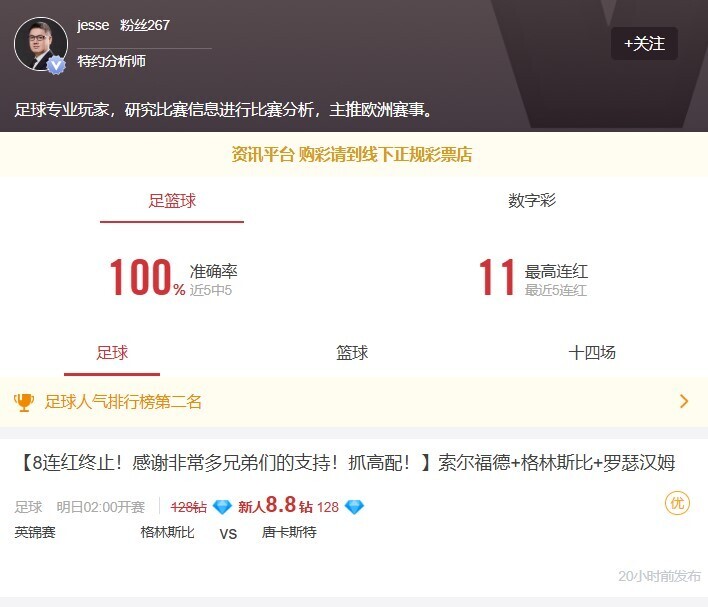Open jesse's profile avatar photo
This screenshot has height=607, width=708.
[41, 44]
